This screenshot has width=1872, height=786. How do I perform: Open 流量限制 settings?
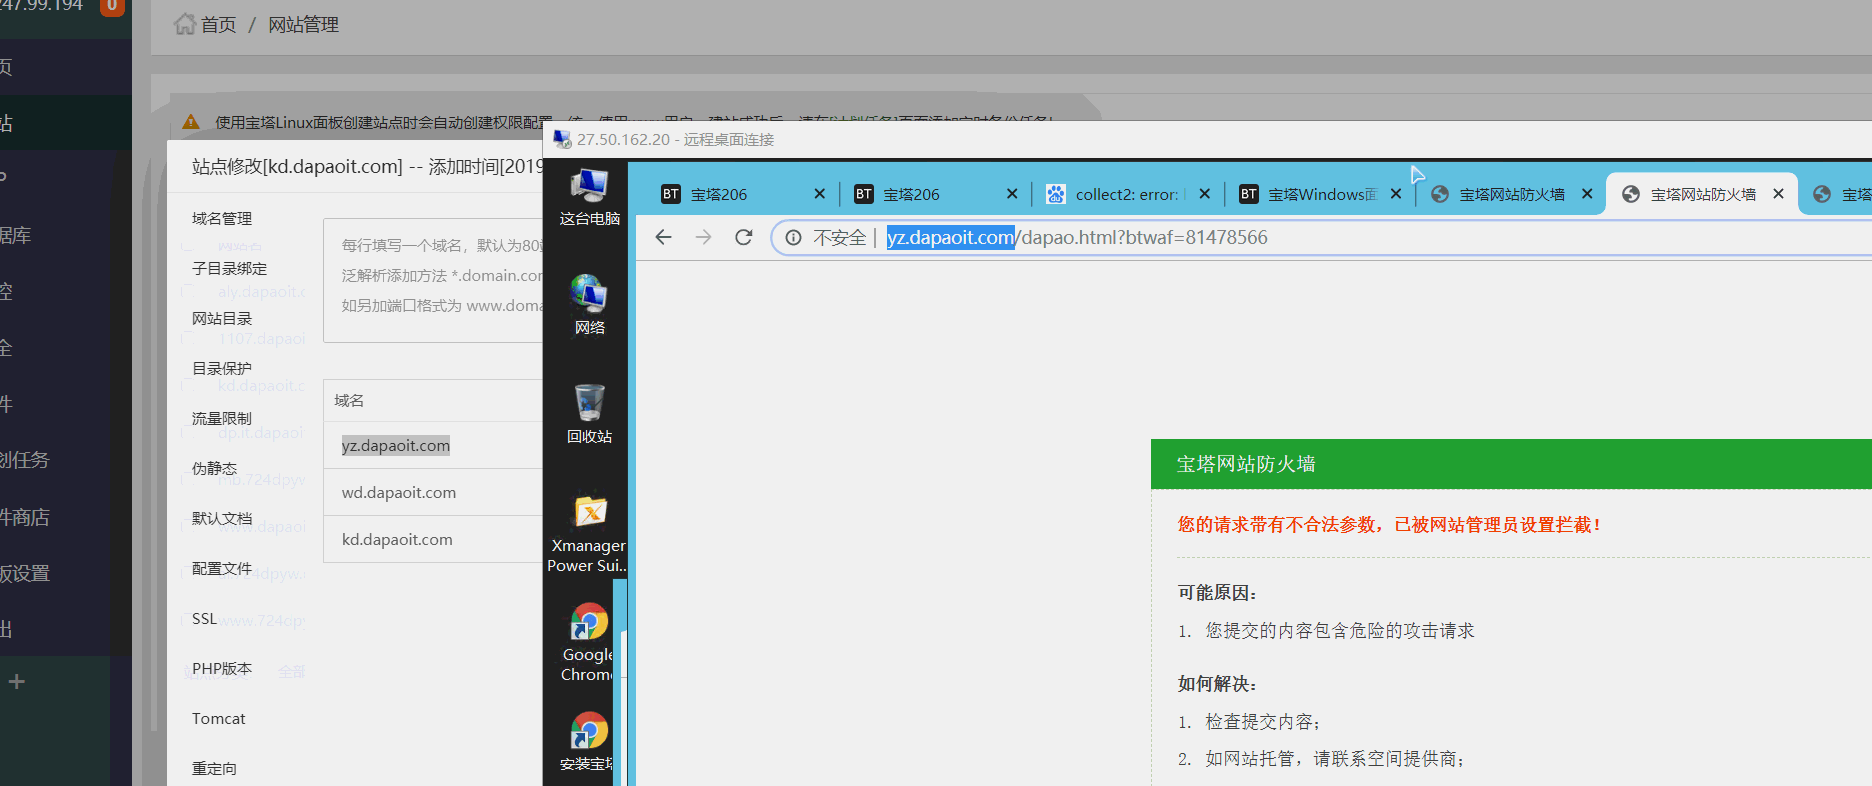pos(222,418)
